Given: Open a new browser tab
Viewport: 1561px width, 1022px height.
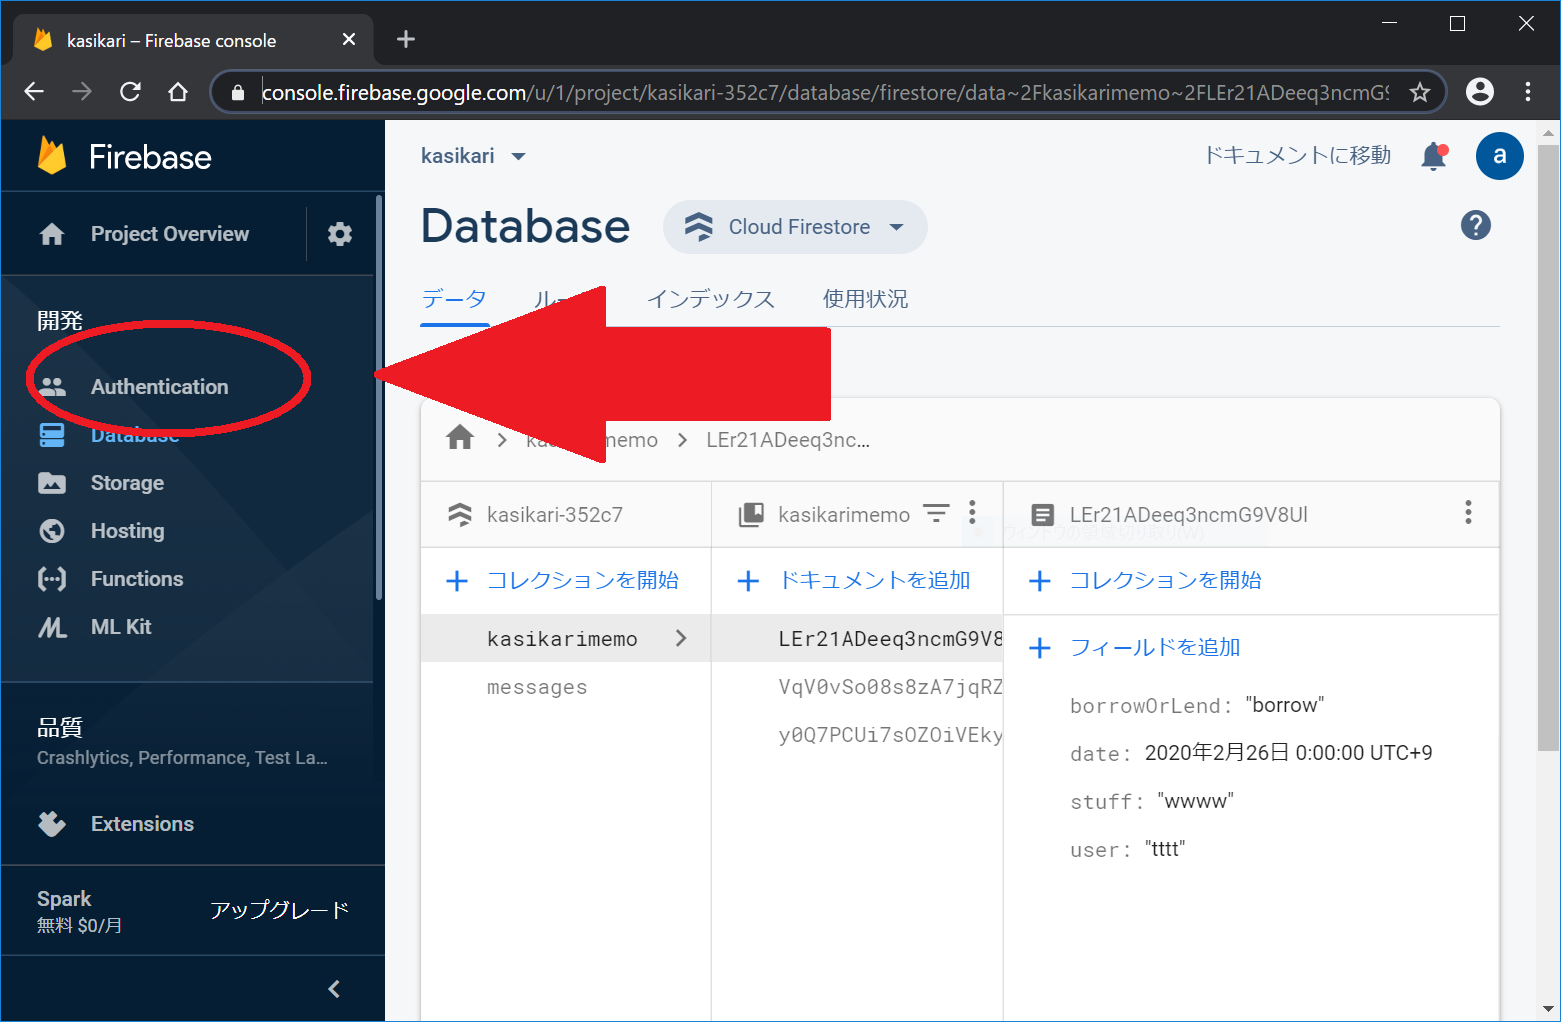Looking at the screenshot, I should (405, 40).
